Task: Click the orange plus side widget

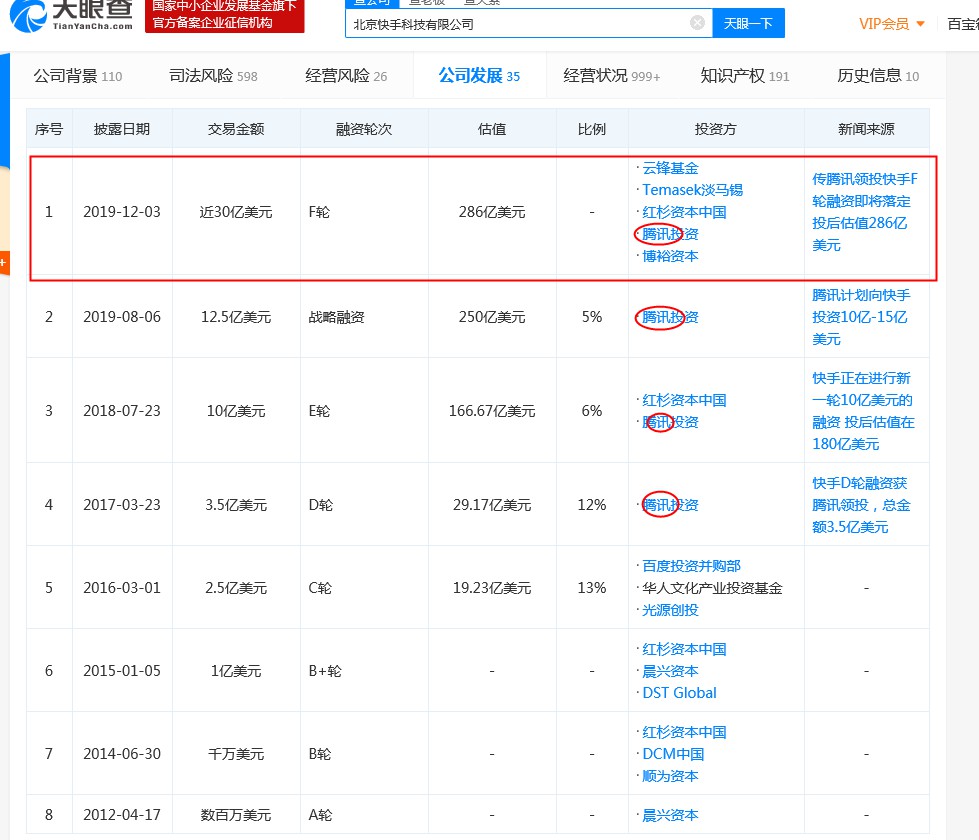Action: [4, 262]
